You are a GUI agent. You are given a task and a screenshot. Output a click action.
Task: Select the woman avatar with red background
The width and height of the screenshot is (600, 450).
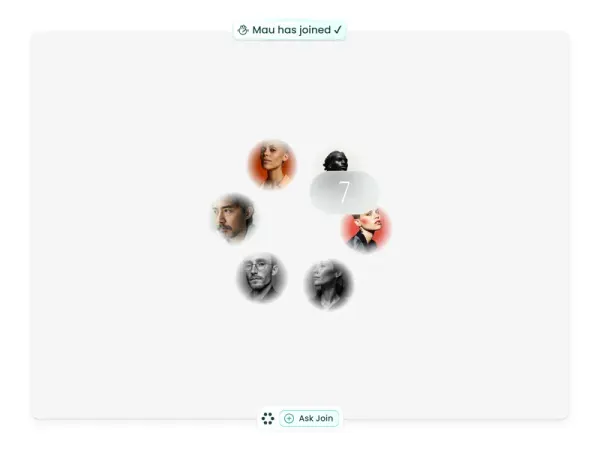click(x=365, y=230)
